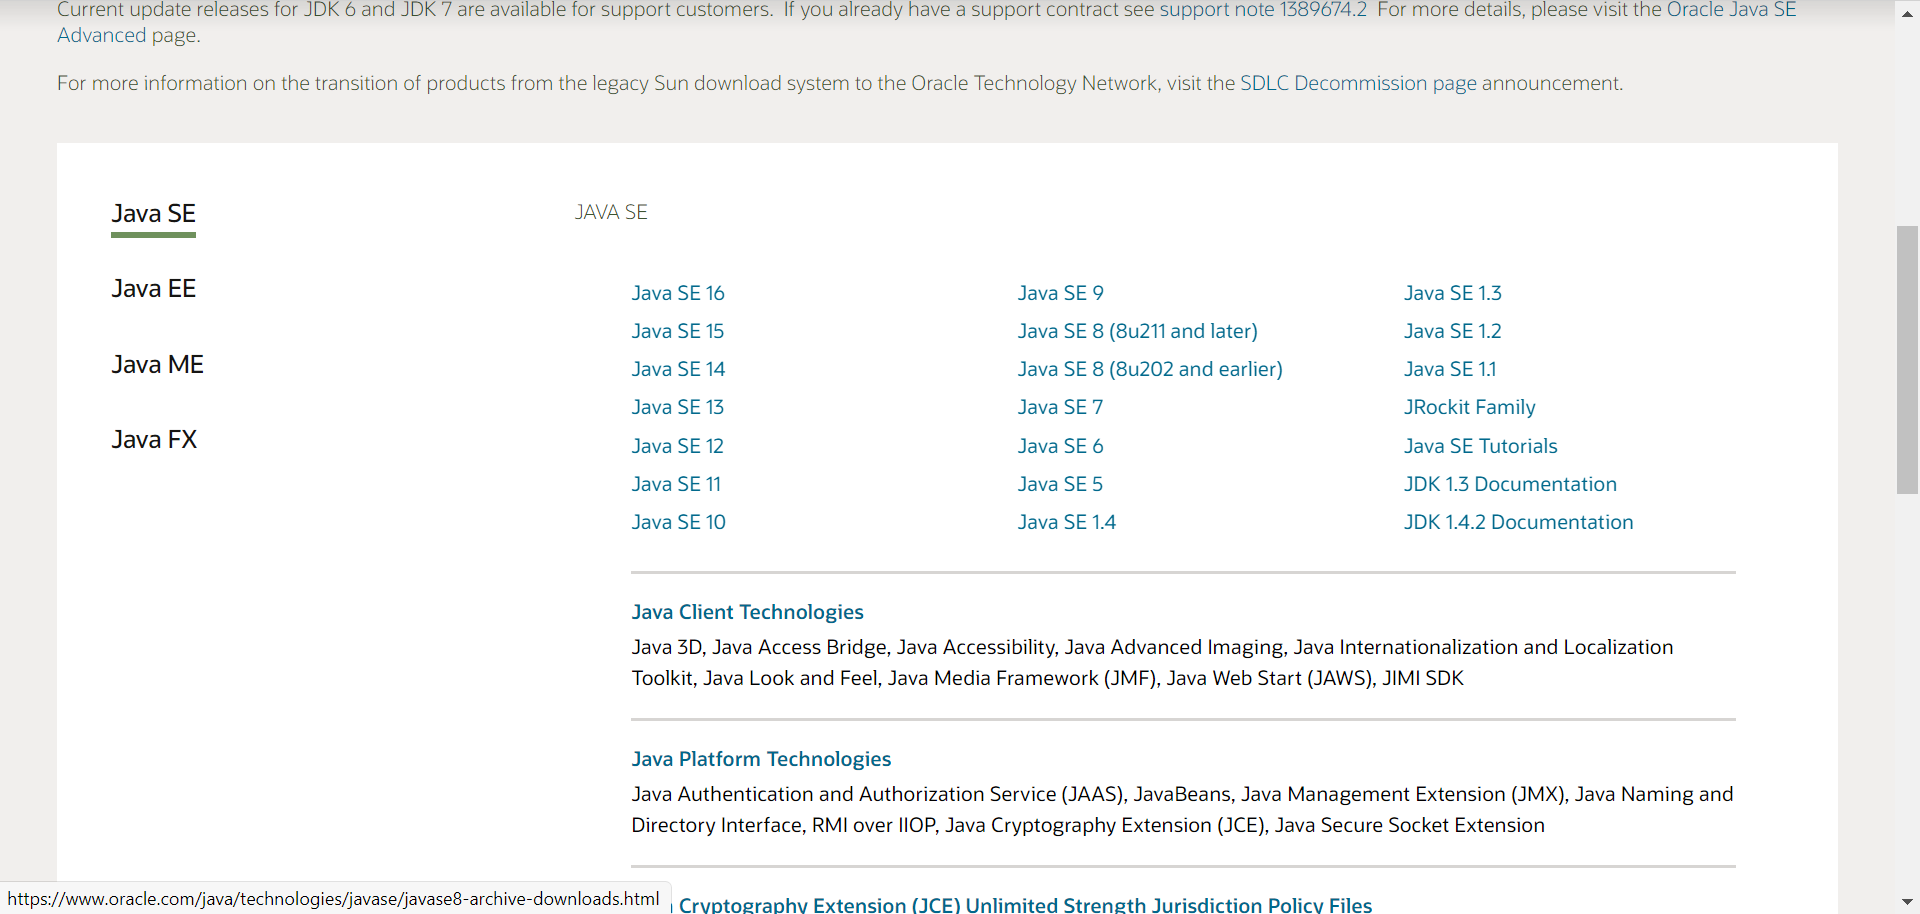Open the Java SE 11 archive link
The height and width of the screenshot is (914, 1920).
[676, 484]
